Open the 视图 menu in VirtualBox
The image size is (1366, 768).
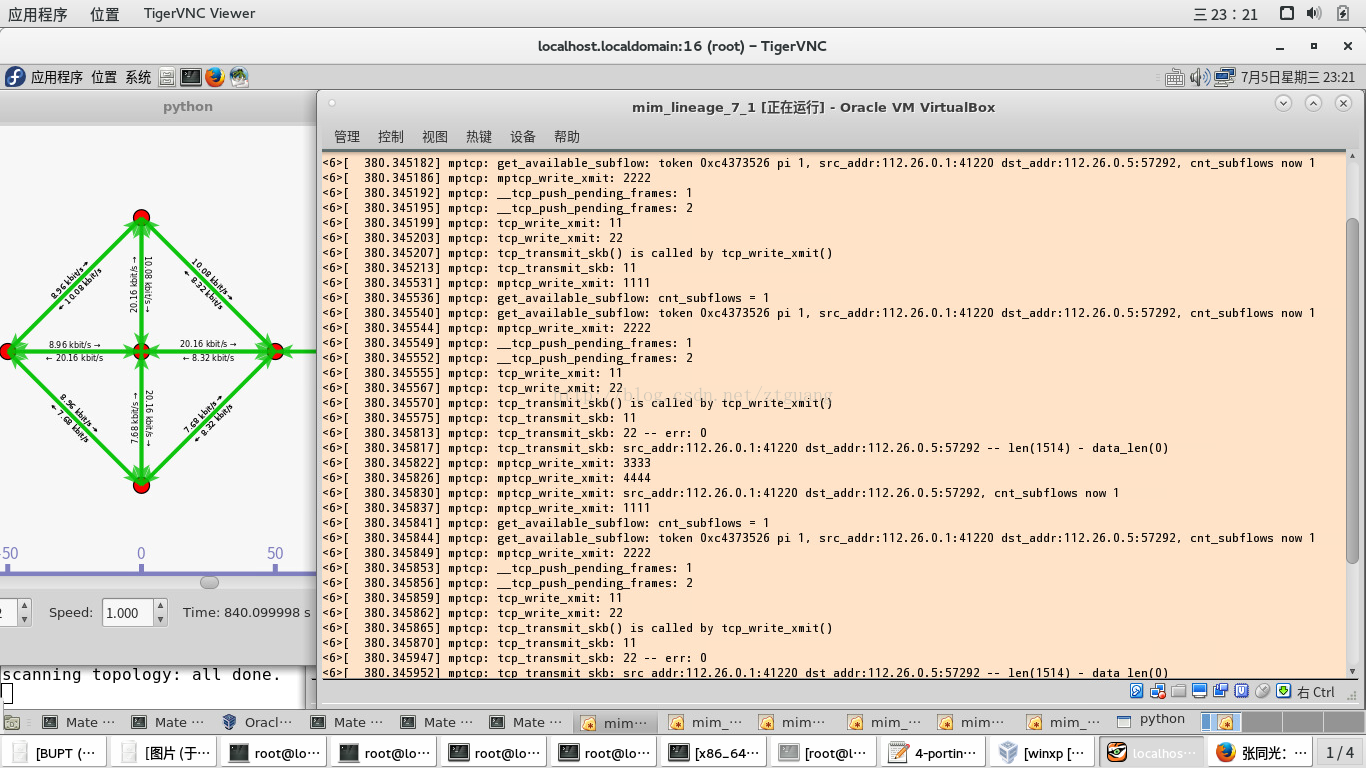click(435, 137)
